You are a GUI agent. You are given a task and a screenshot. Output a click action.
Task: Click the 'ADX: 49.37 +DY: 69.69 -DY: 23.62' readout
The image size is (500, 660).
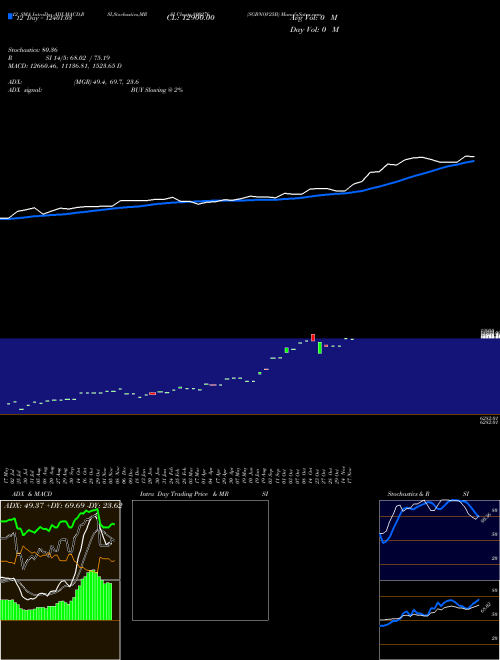tap(63, 505)
